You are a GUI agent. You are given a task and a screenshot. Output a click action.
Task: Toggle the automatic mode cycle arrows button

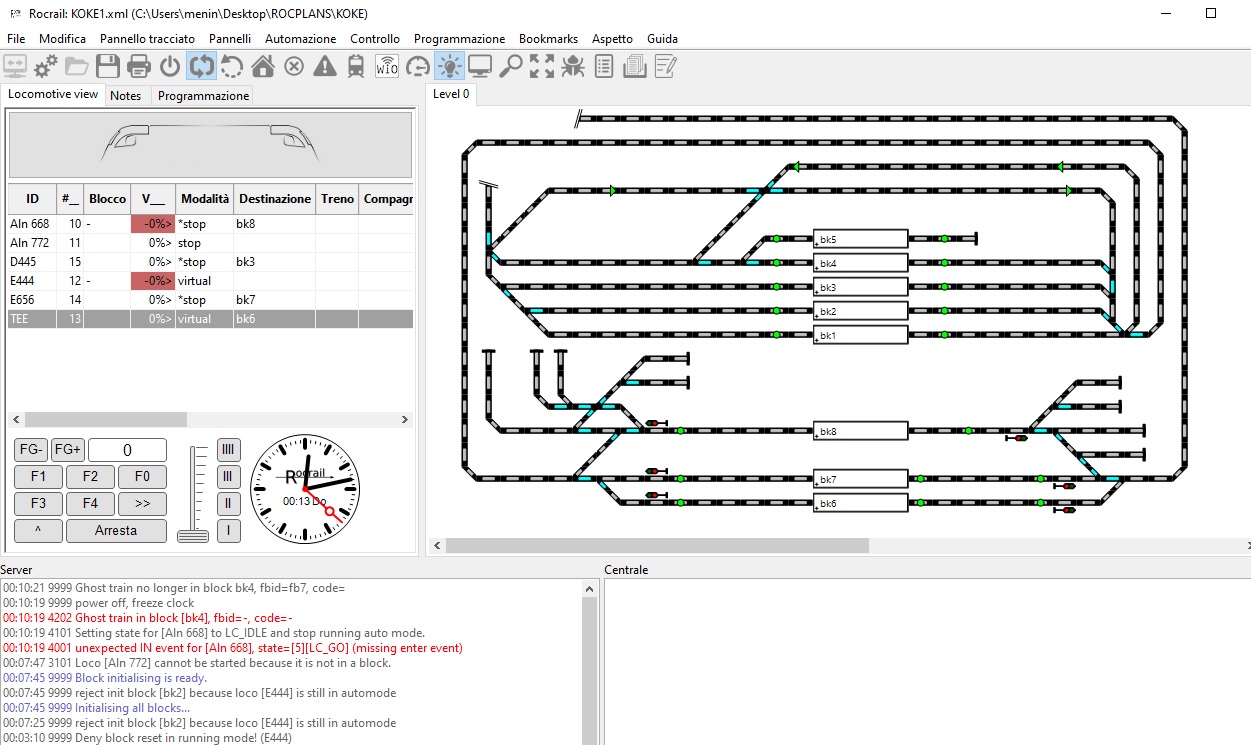(201, 67)
